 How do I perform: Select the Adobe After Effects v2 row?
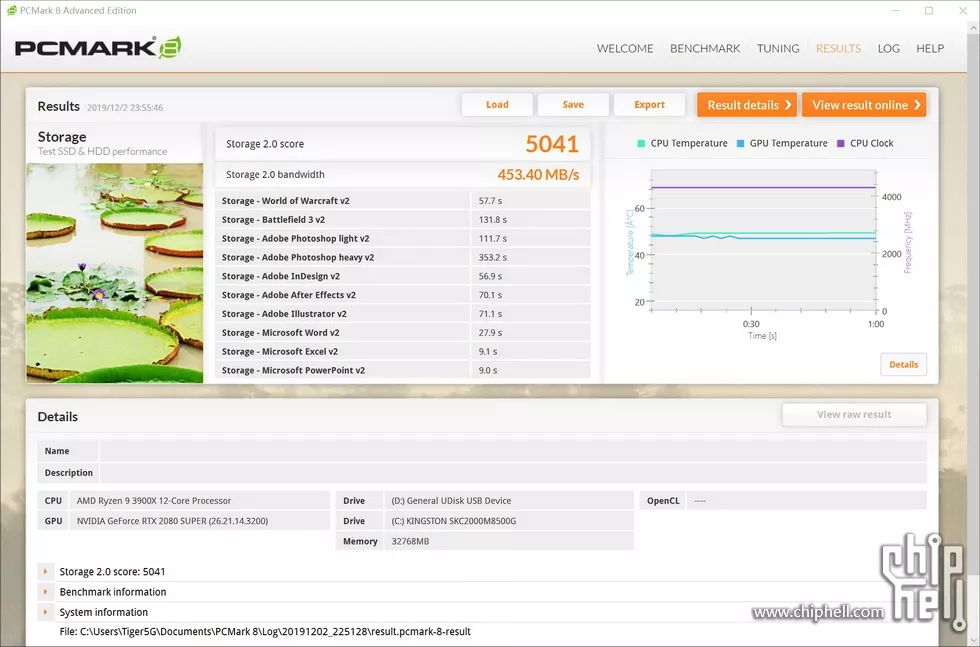402,294
